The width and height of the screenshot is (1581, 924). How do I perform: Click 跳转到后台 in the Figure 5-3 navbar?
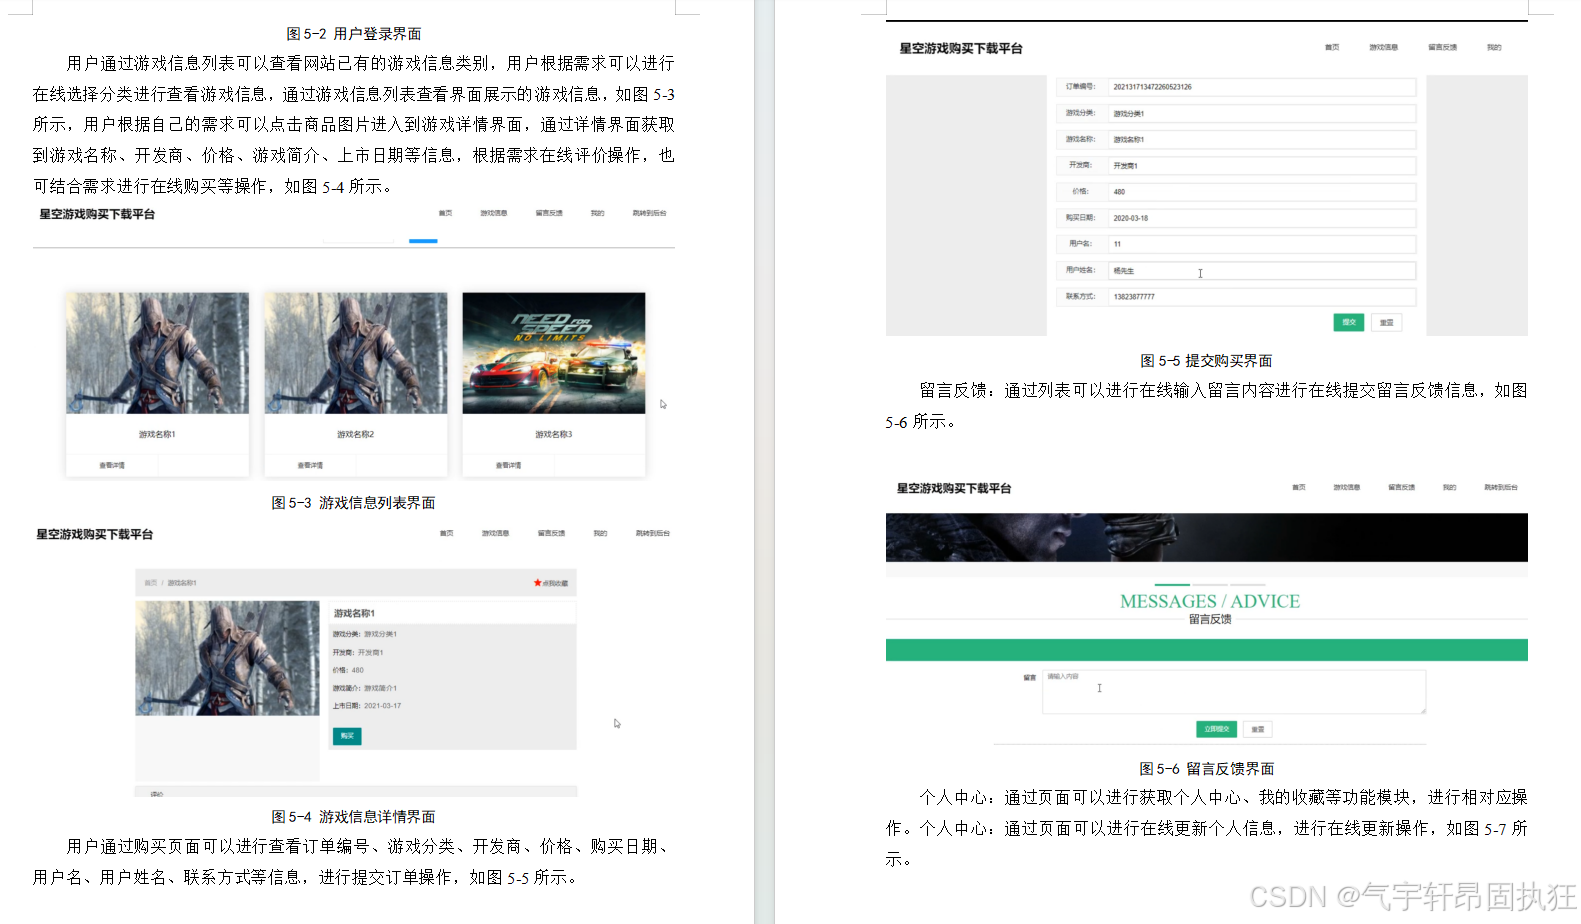point(649,213)
